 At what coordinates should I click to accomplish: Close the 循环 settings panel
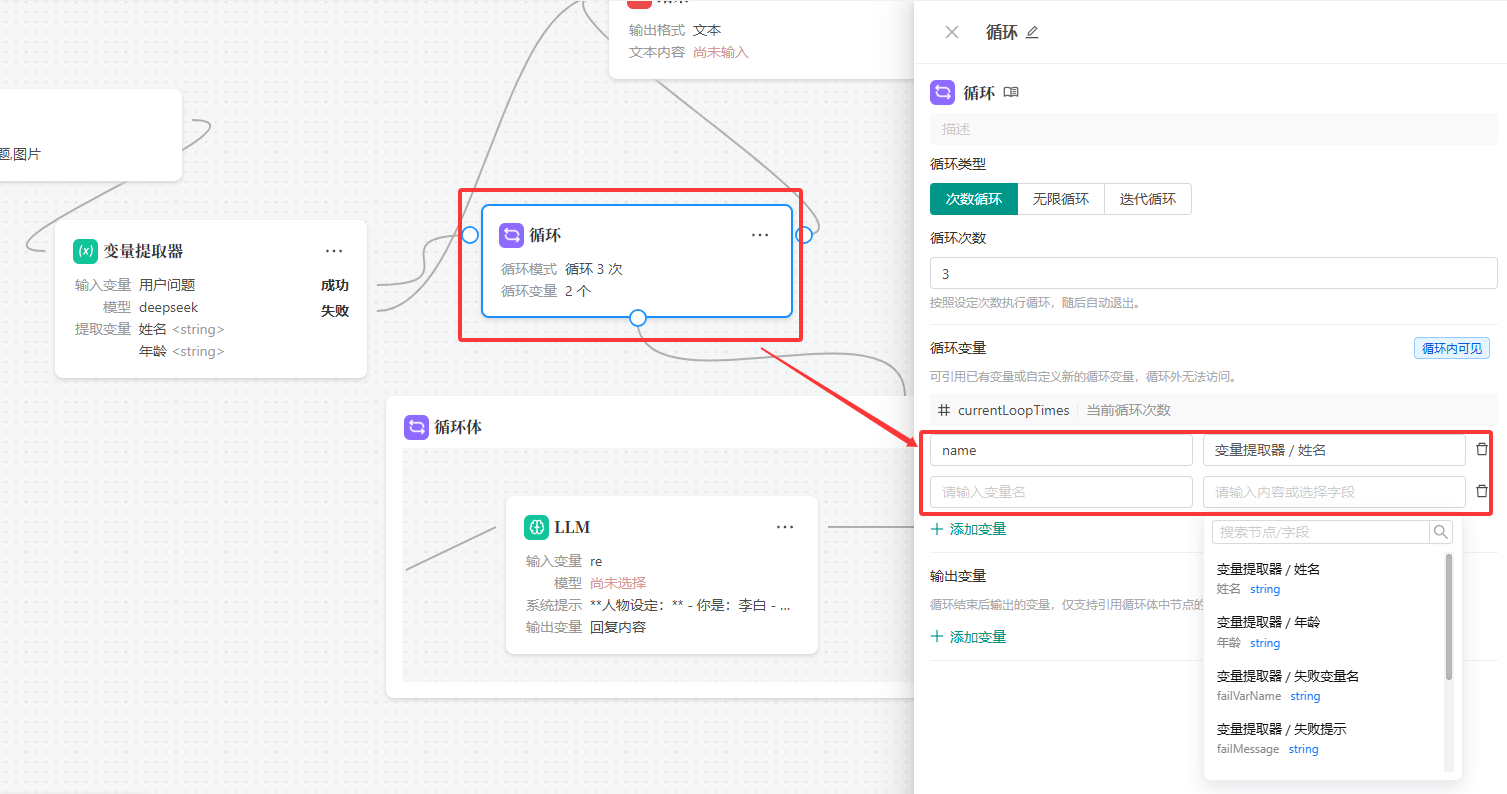pyautogui.click(x=952, y=32)
